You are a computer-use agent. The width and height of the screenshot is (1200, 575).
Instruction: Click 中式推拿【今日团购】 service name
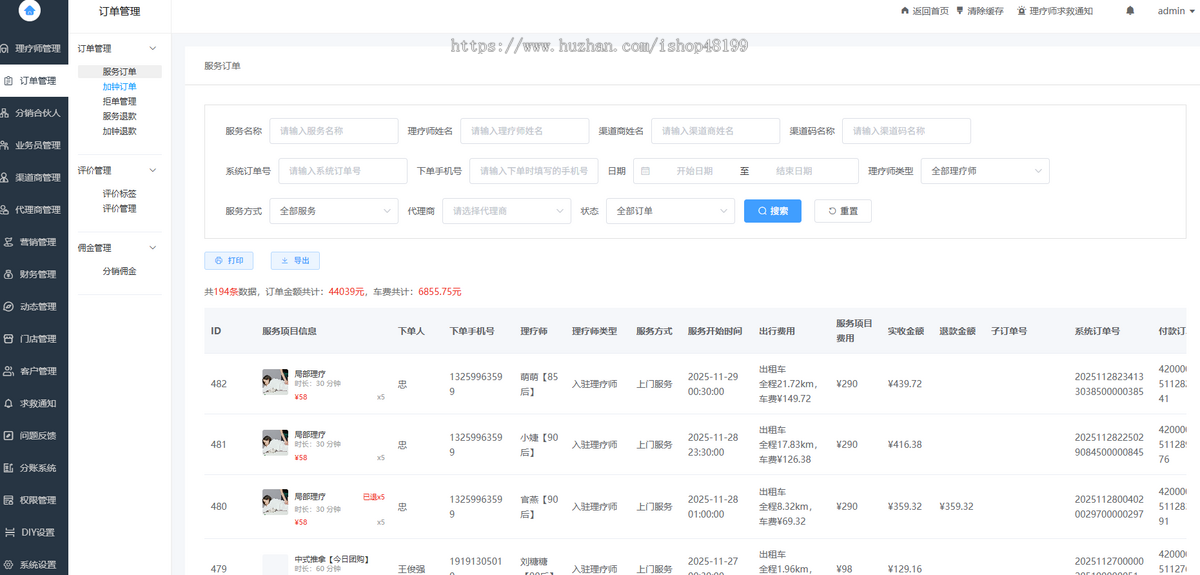331,559
